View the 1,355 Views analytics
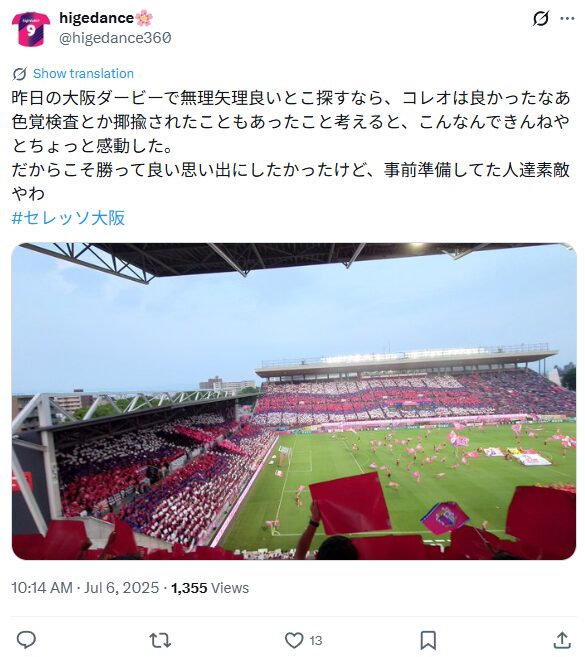The image size is (585, 657). [210, 587]
